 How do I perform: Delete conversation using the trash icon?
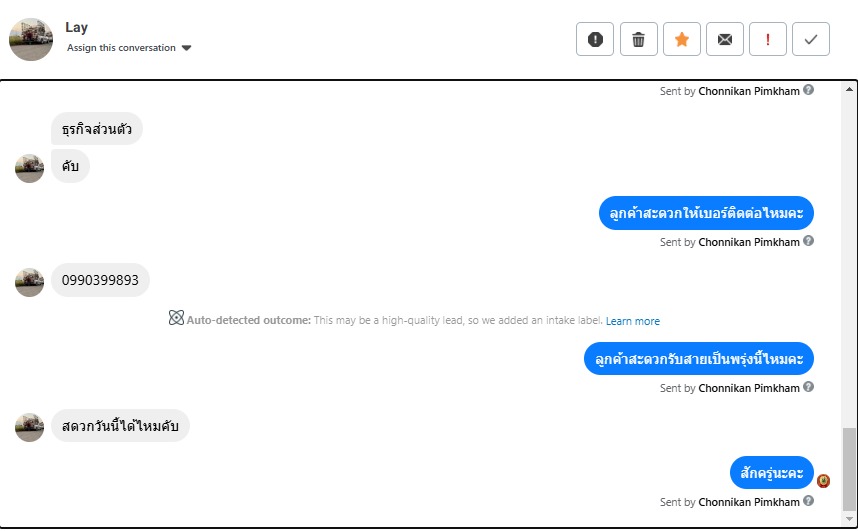[638, 40]
